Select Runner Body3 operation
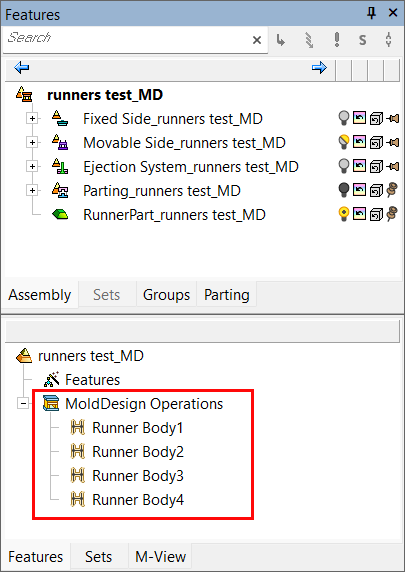405x572 pixels. (138, 476)
